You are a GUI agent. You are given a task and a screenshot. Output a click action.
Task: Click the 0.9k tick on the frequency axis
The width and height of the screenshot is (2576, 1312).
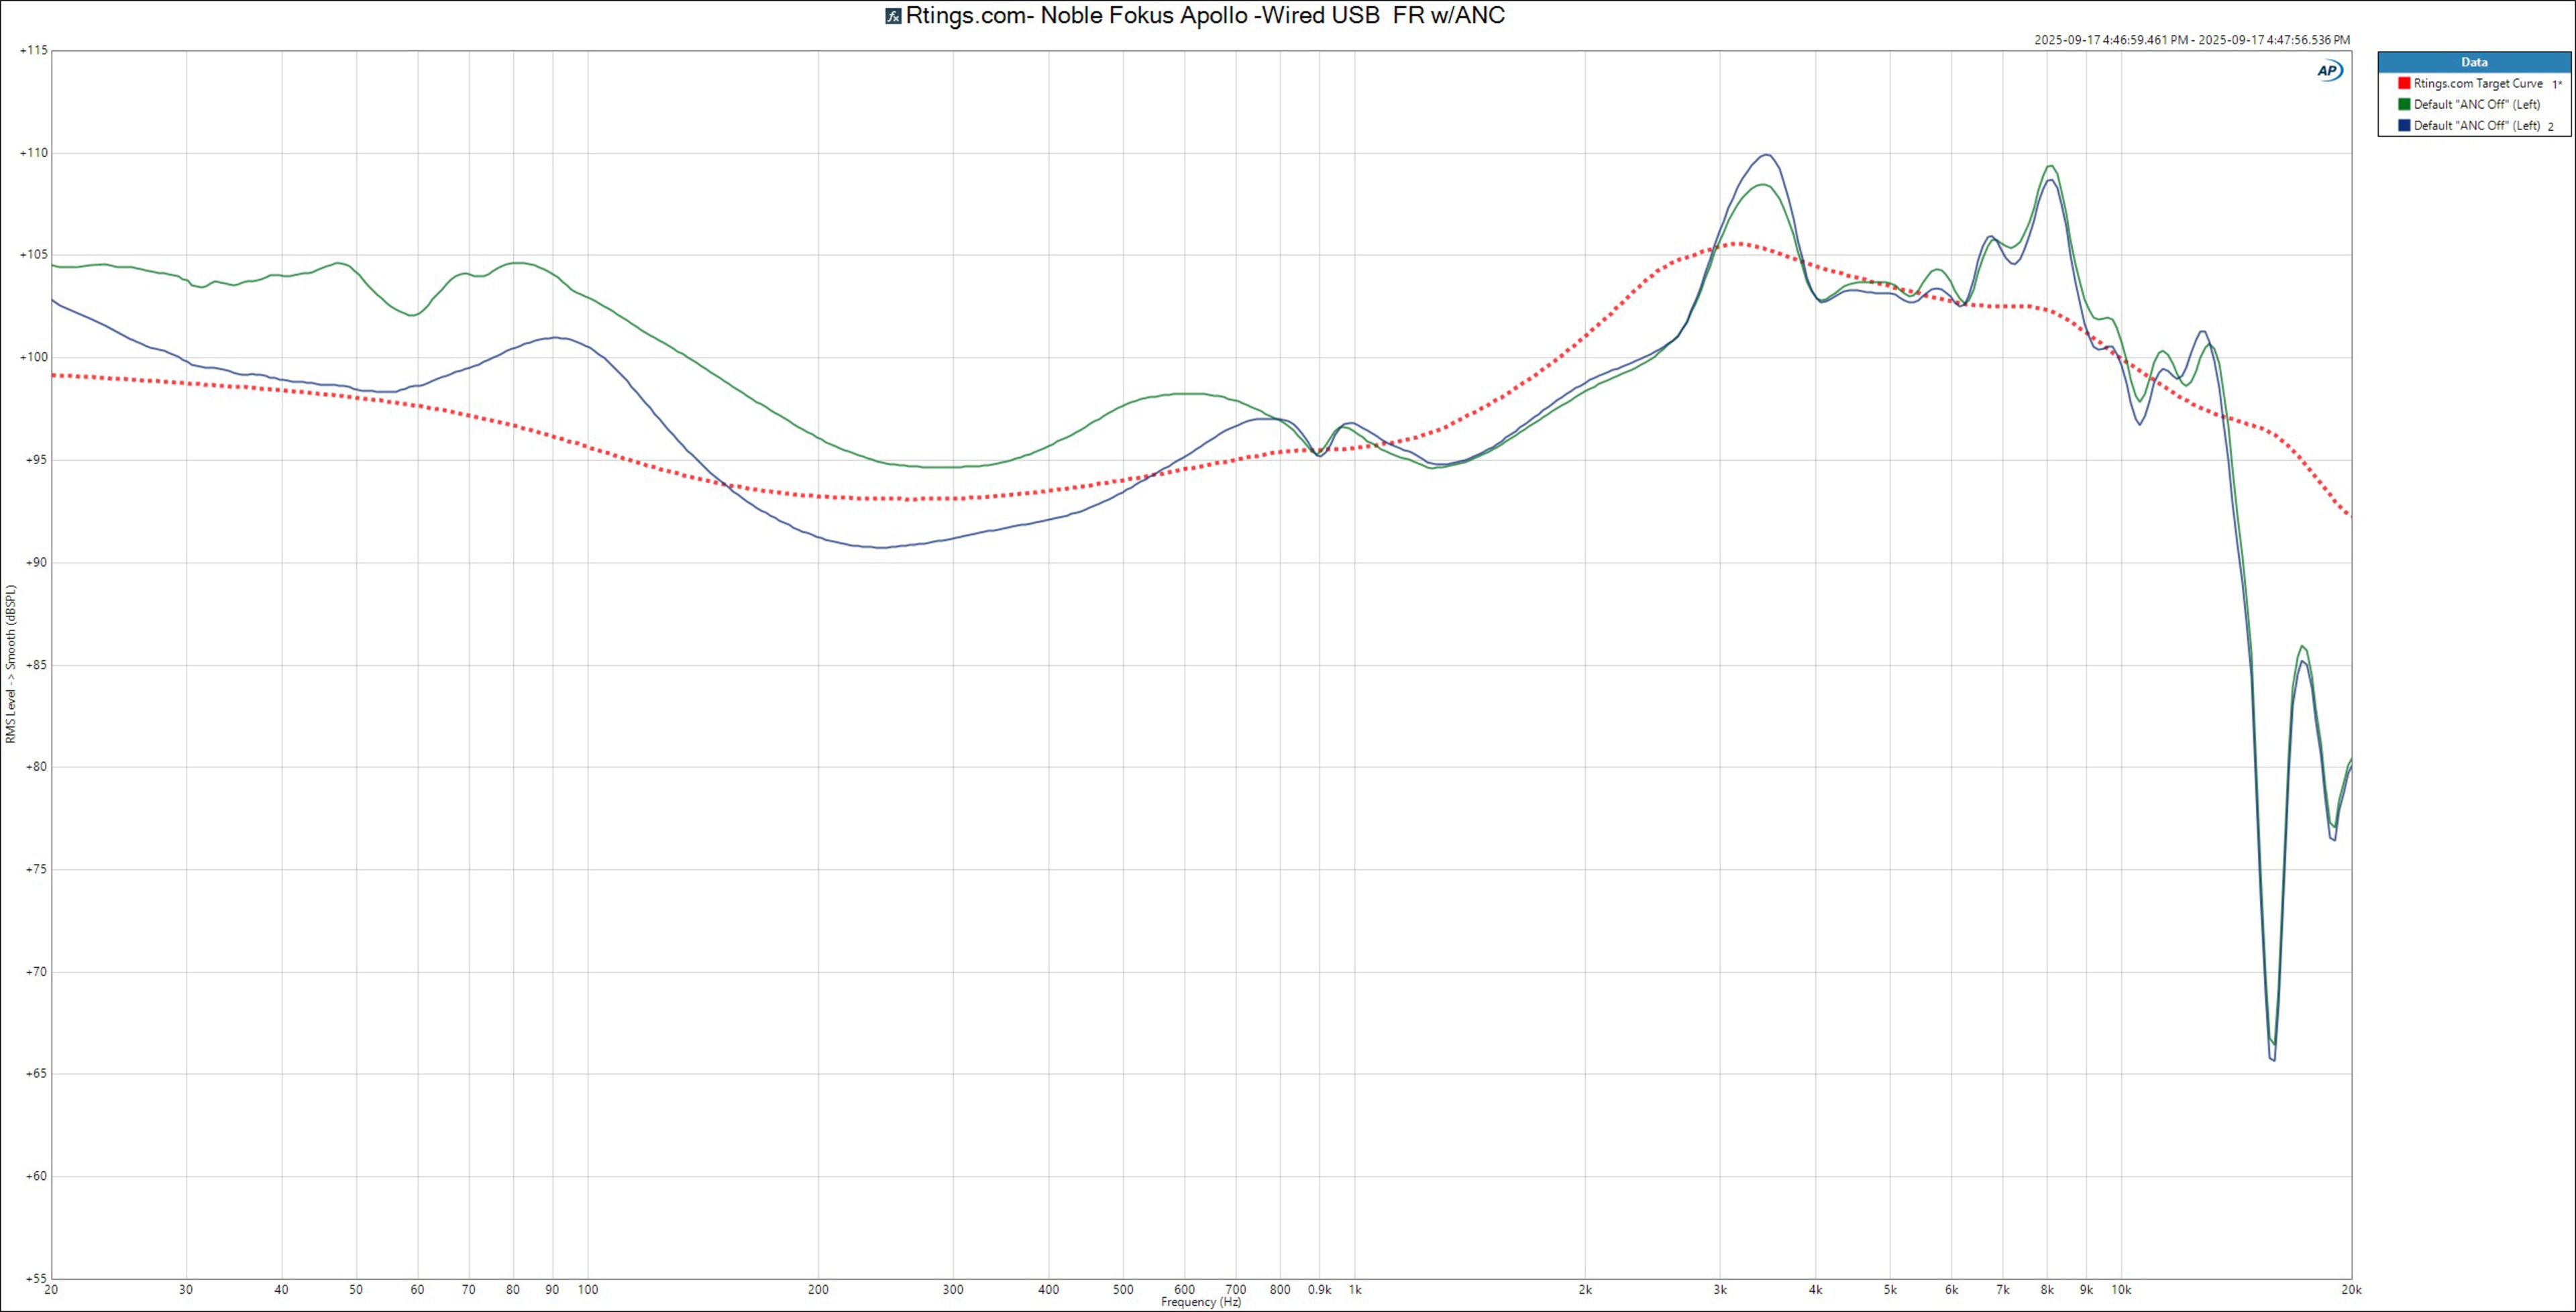1319,1290
